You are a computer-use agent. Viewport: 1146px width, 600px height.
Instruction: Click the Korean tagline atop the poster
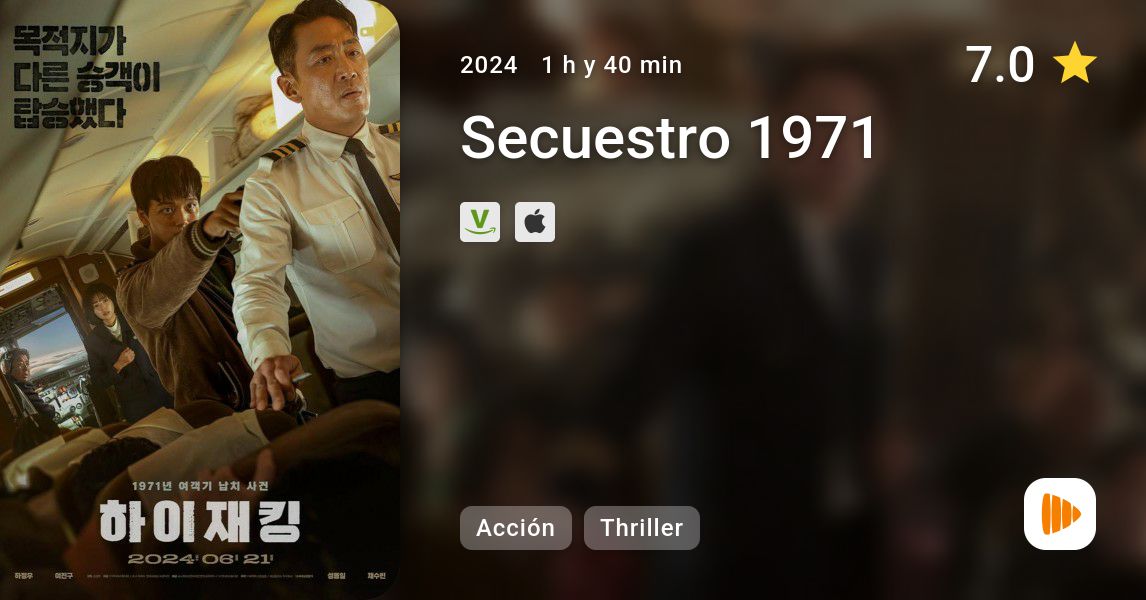coord(86,77)
